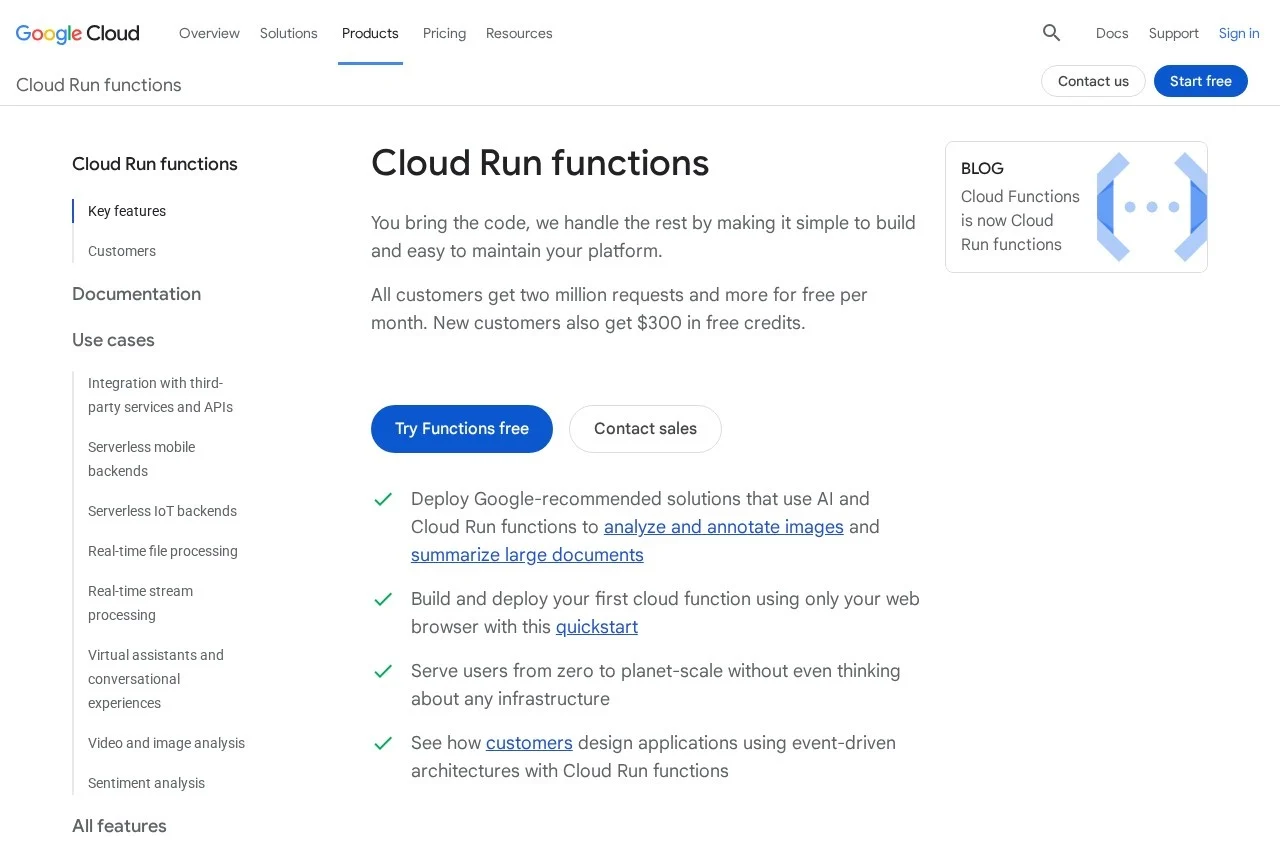
Task: Go to the Pricing page
Action: (x=444, y=33)
